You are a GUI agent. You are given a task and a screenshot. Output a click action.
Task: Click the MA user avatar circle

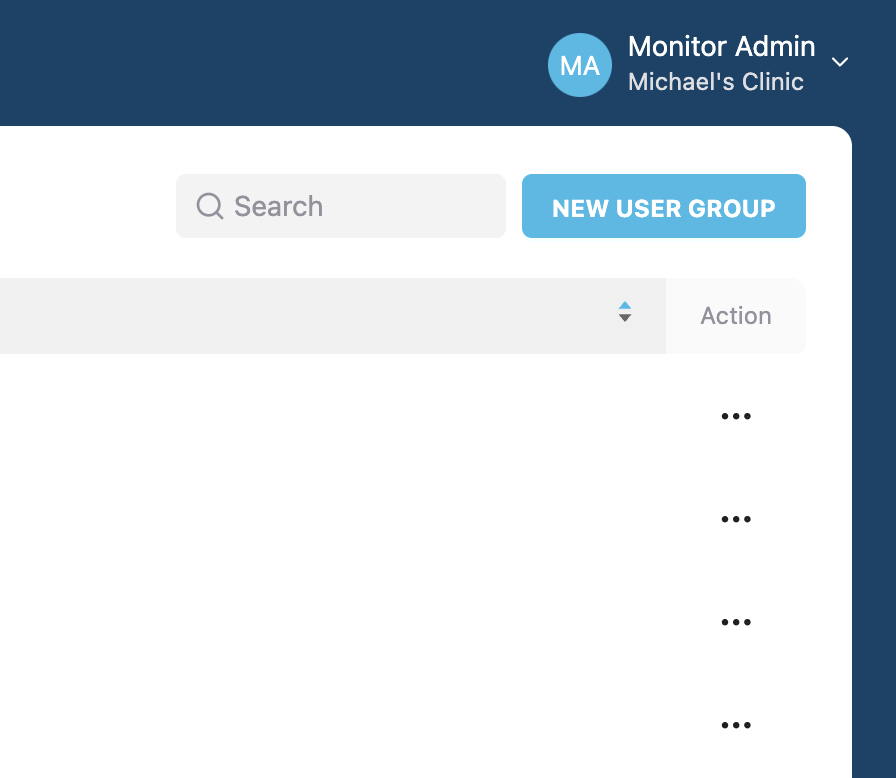[x=579, y=65]
